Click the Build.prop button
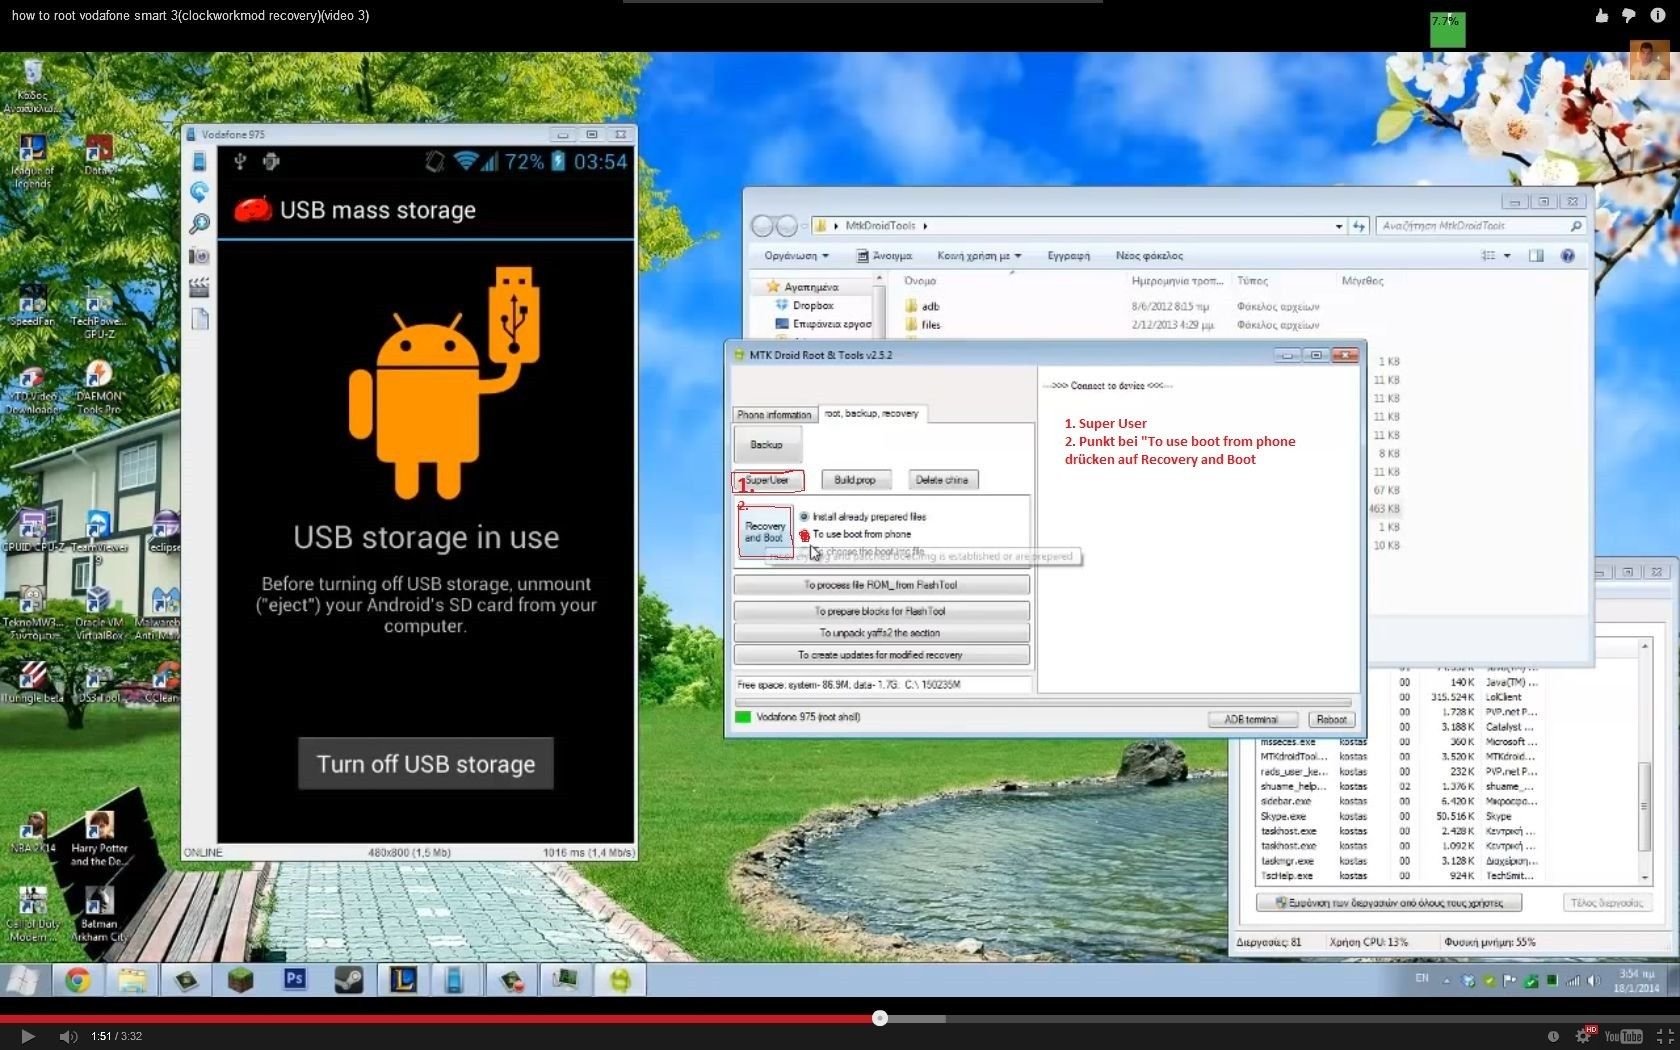The image size is (1680, 1050). pyautogui.click(x=855, y=480)
